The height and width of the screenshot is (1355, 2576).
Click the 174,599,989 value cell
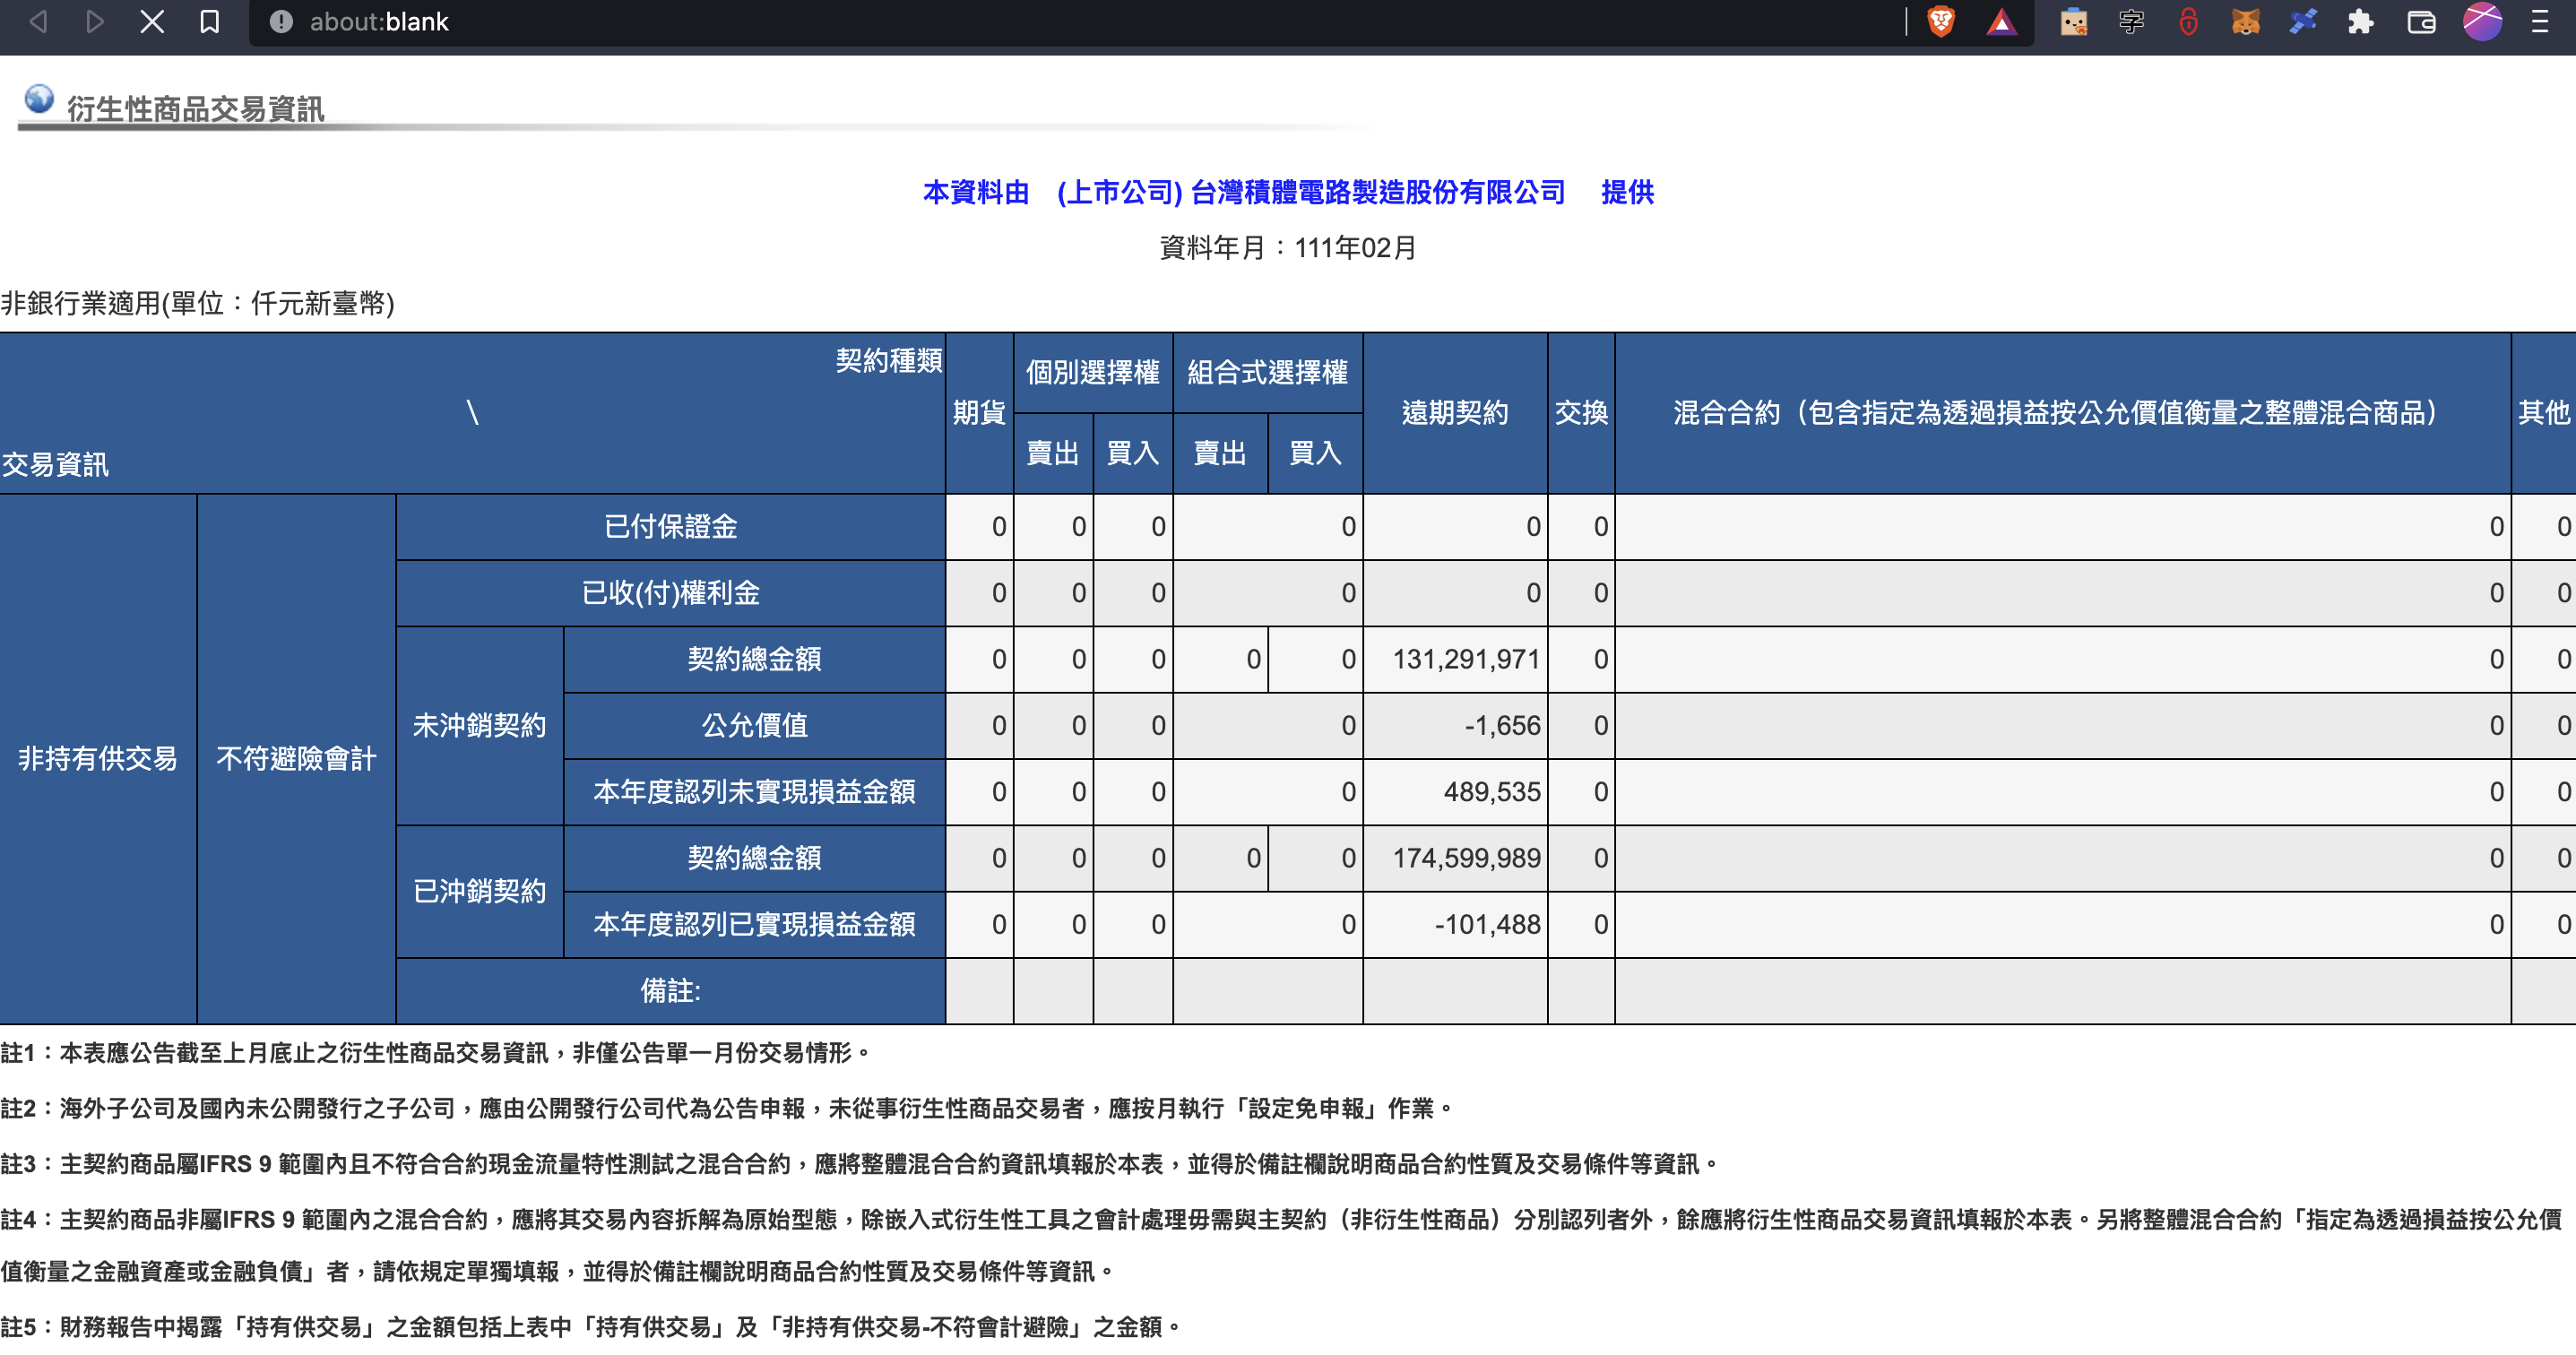click(x=1455, y=858)
